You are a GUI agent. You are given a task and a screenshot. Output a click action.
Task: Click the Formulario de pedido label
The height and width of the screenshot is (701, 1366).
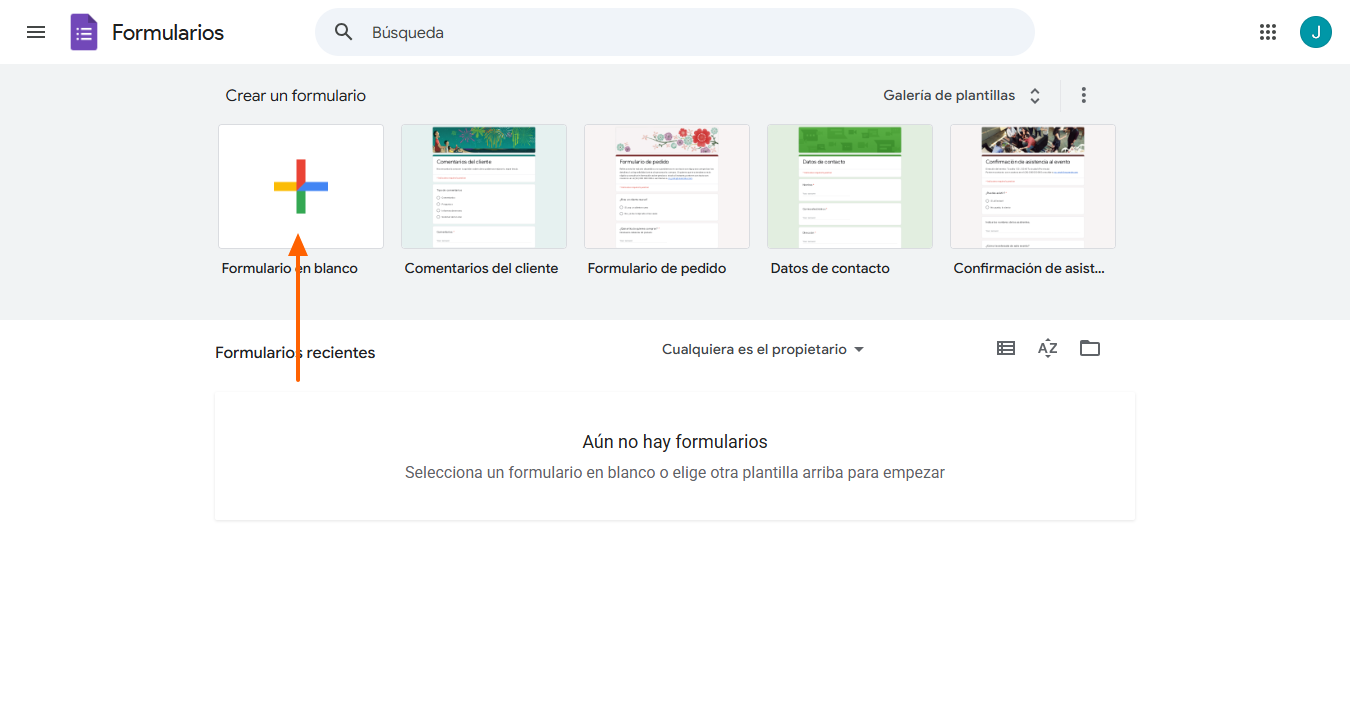click(657, 268)
